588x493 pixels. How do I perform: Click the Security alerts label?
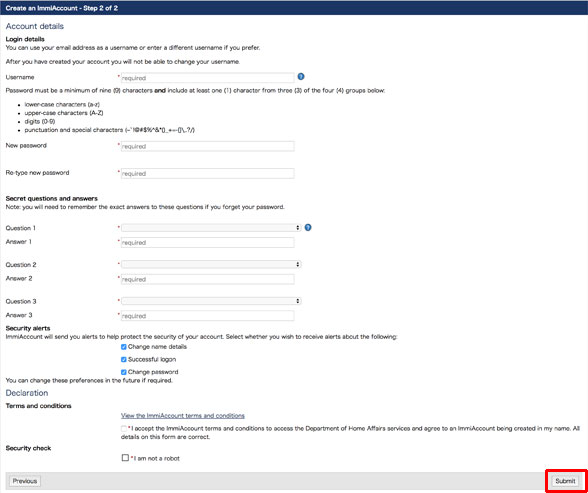[x=28, y=328]
